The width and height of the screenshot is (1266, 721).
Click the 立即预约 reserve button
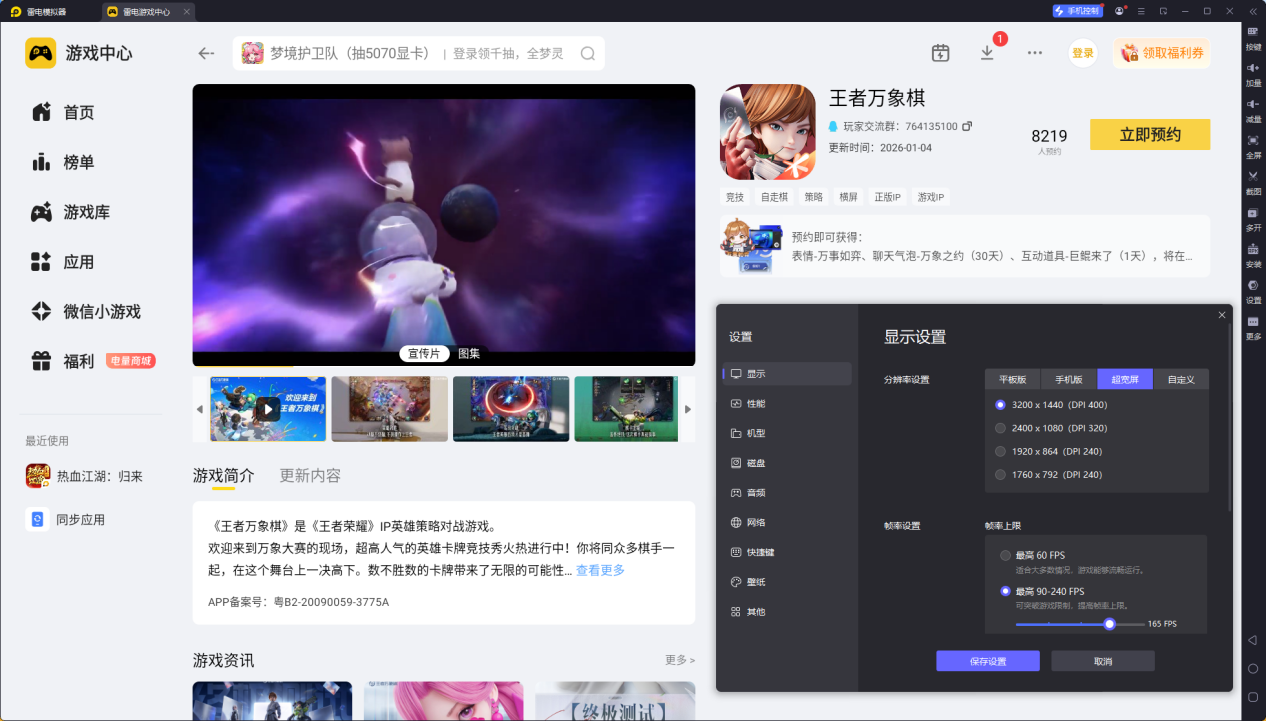point(1150,134)
